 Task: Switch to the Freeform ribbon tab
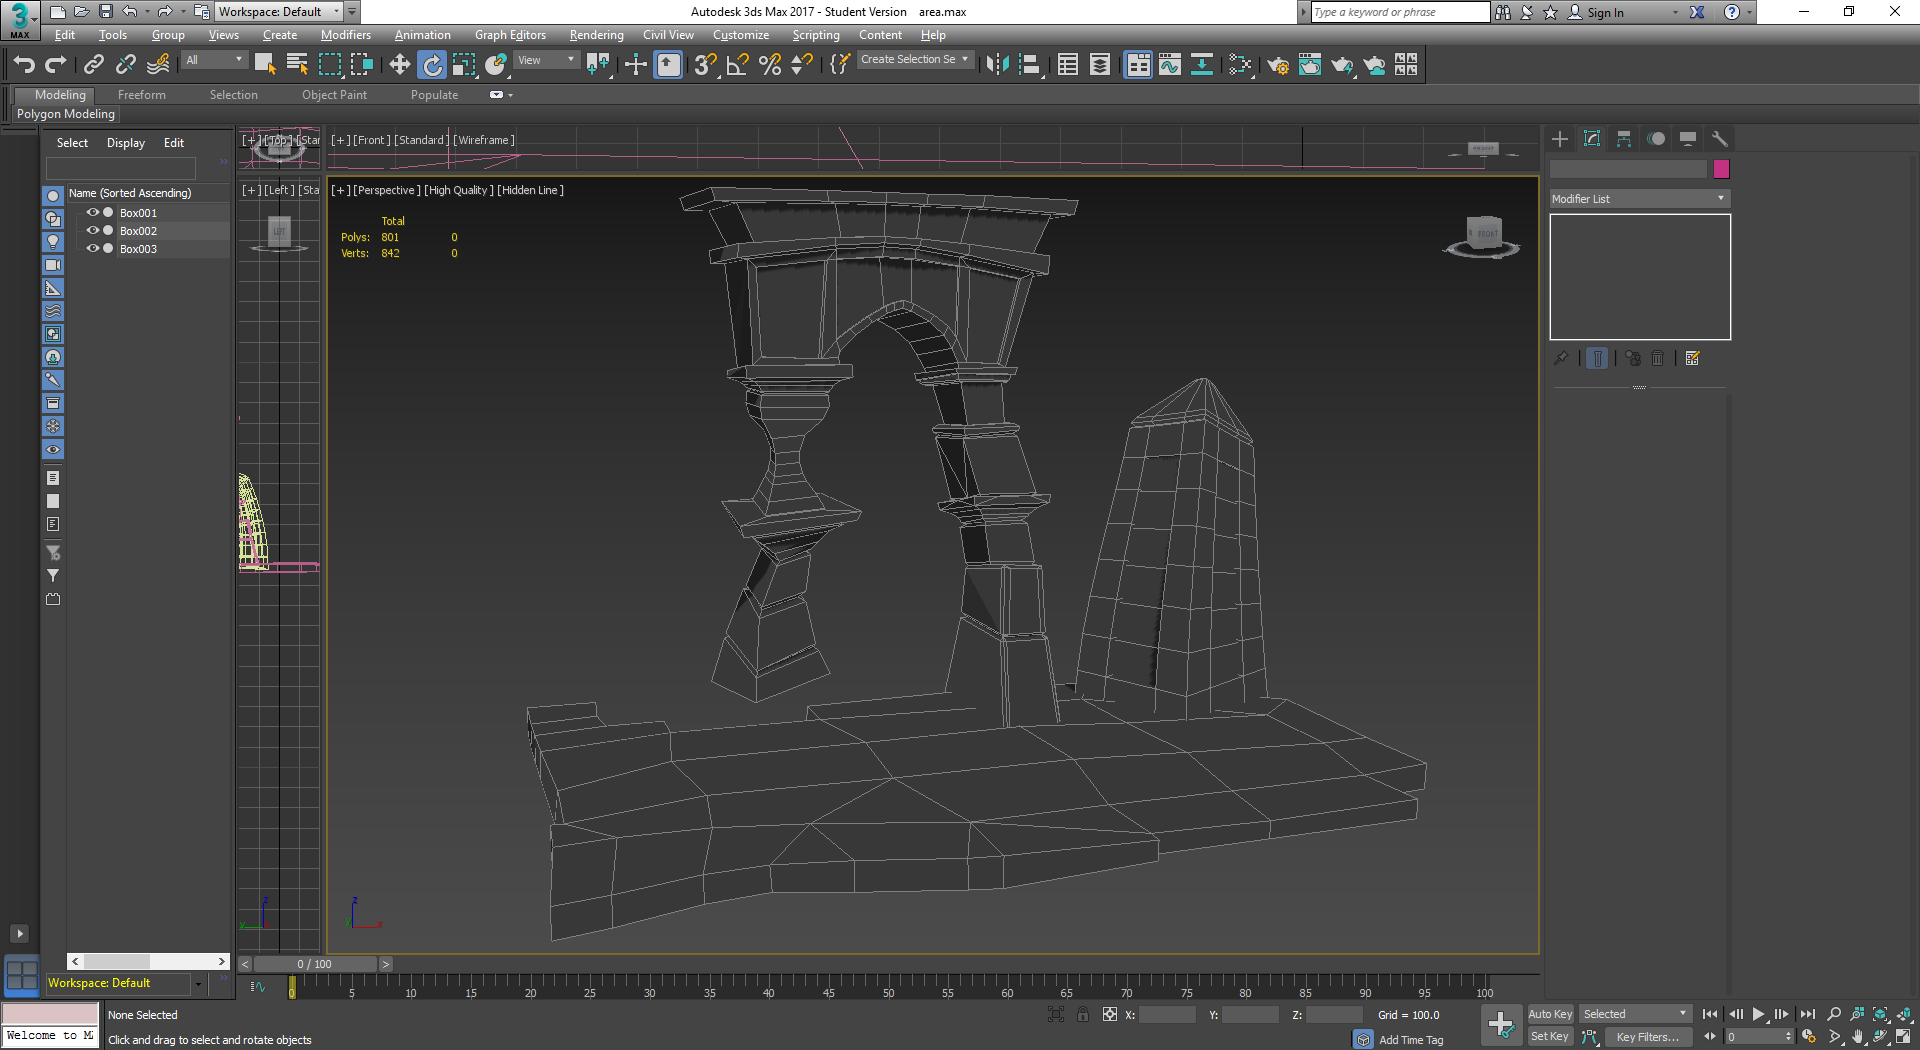[x=142, y=95]
